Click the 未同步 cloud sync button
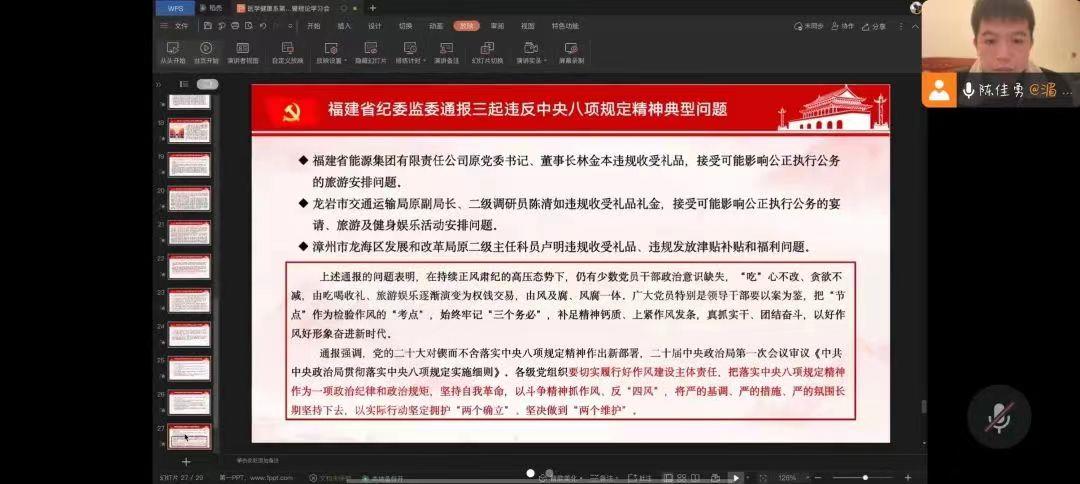The height and width of the screenshot is (484, 1080). pos(809,26)
